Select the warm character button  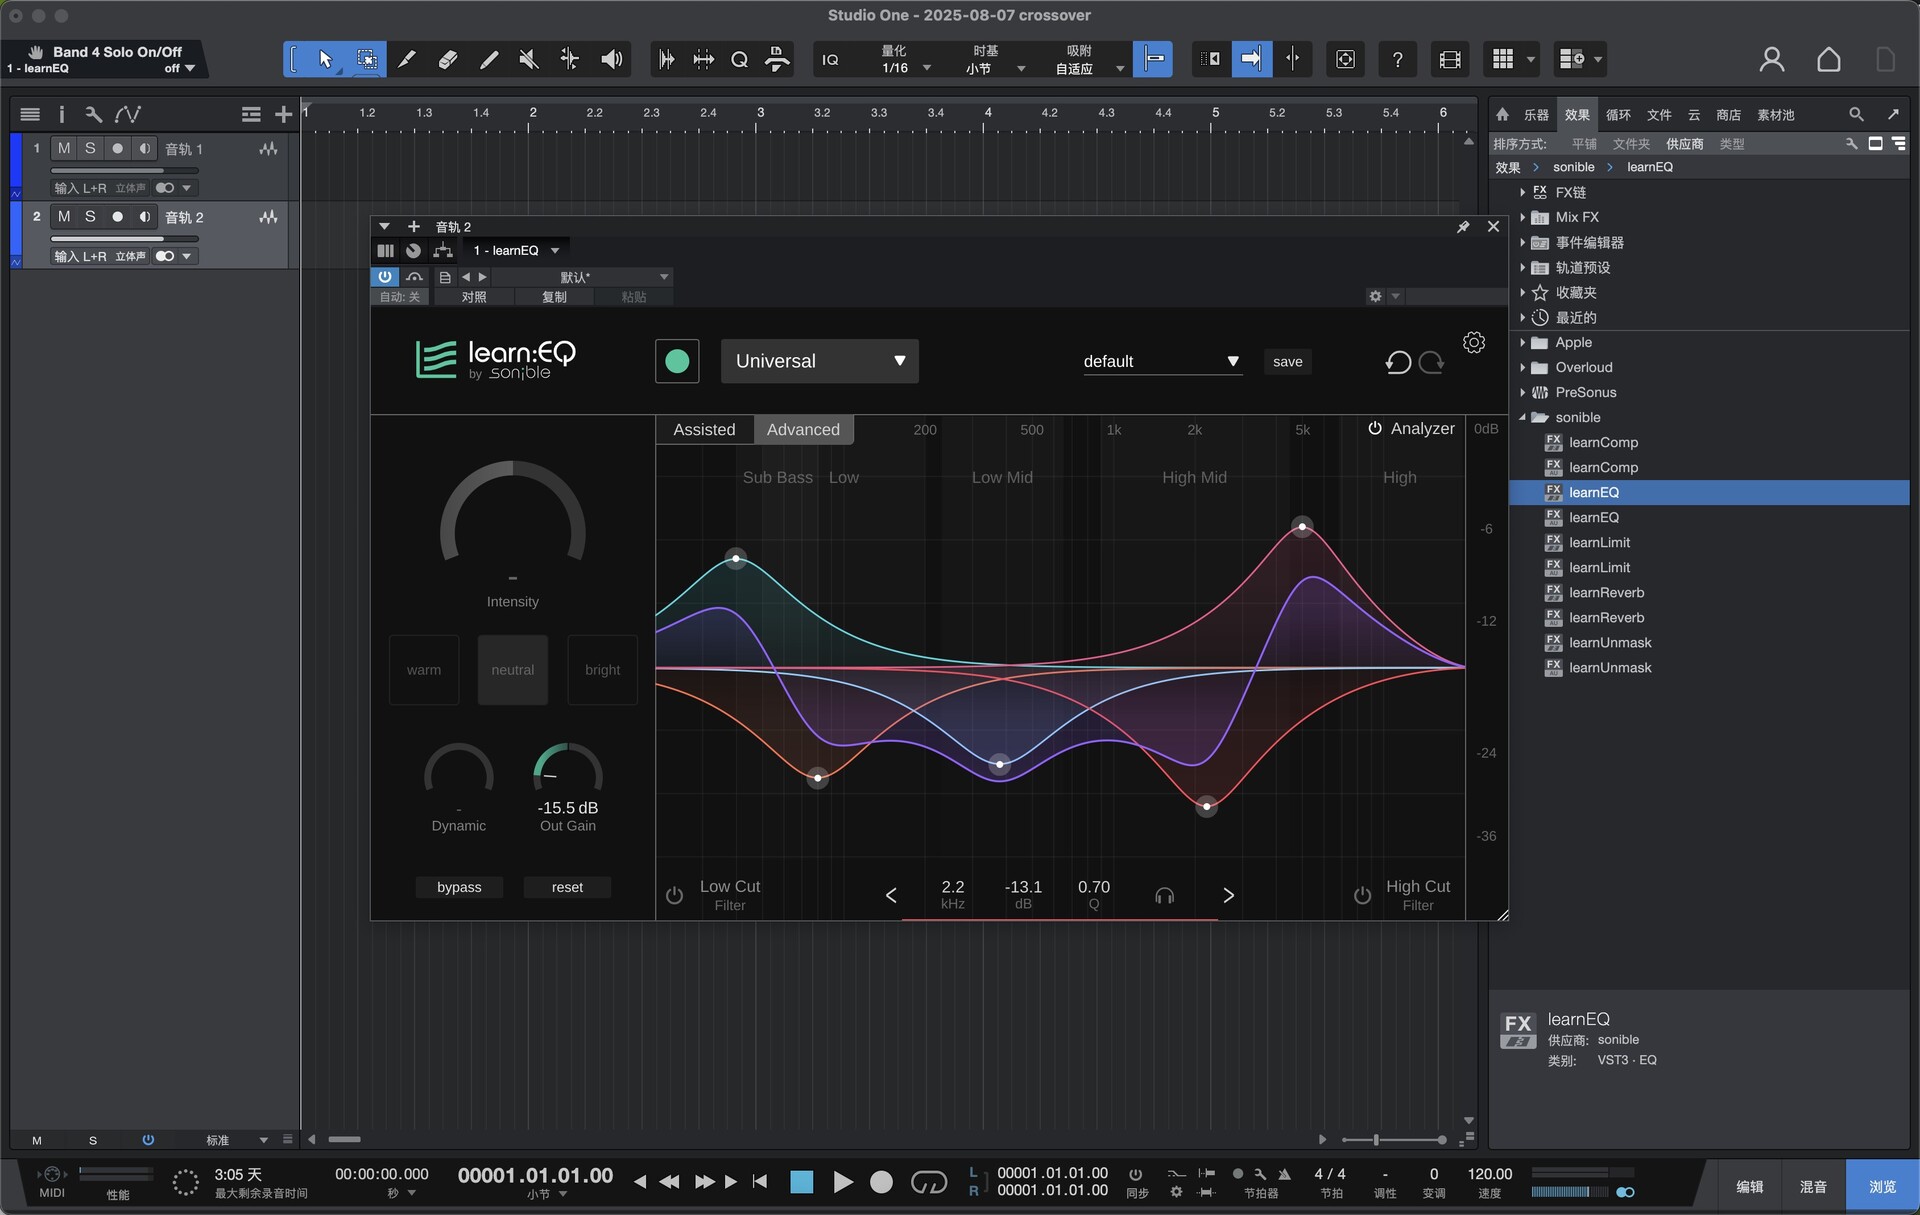(x=424, y=670)
